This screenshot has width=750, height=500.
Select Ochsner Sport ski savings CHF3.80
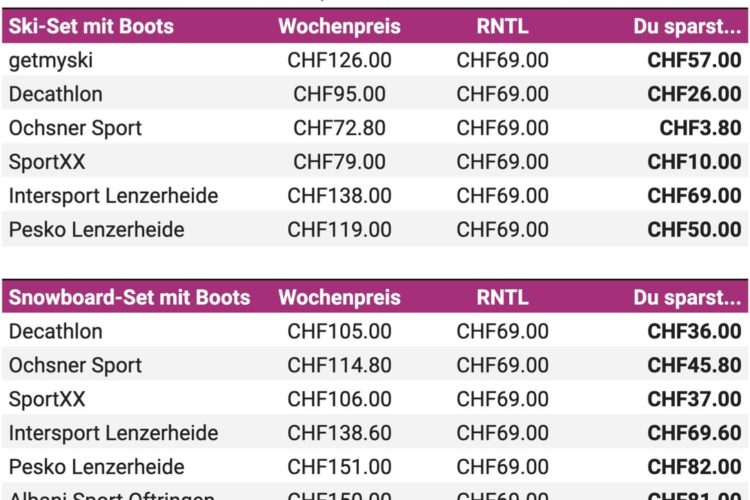tap(700, 128)
